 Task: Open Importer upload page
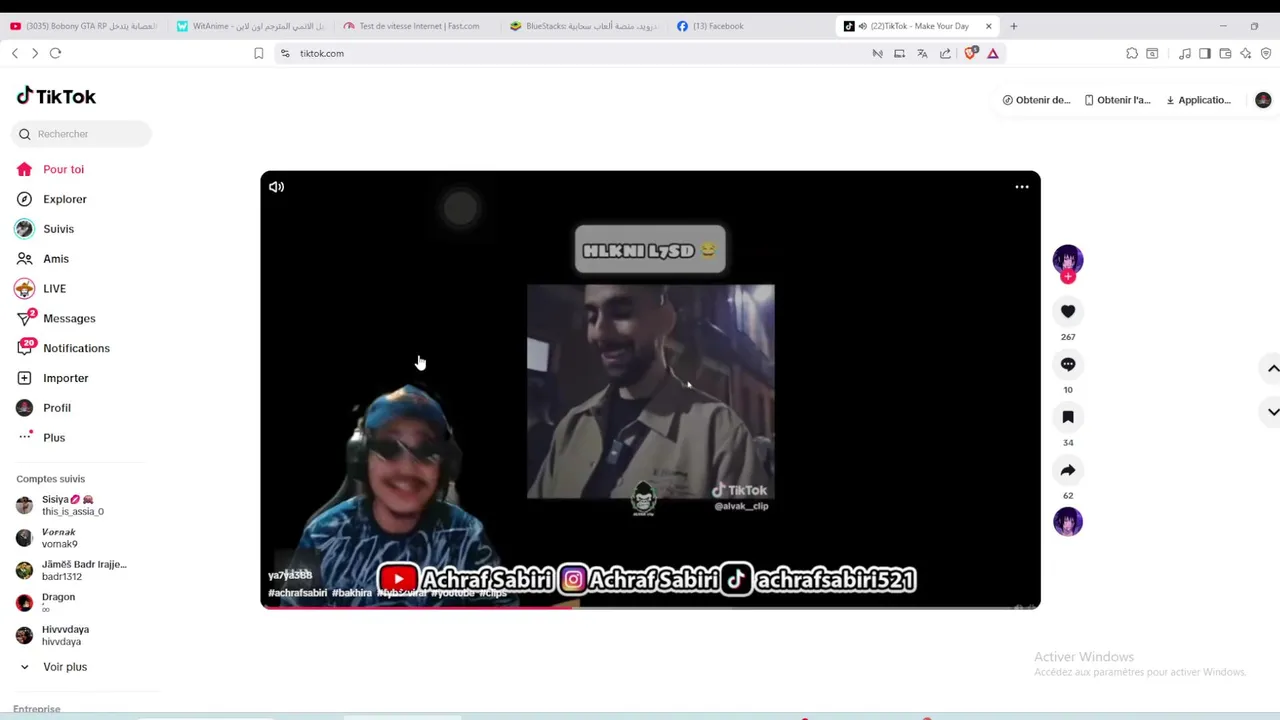[65, 378]
